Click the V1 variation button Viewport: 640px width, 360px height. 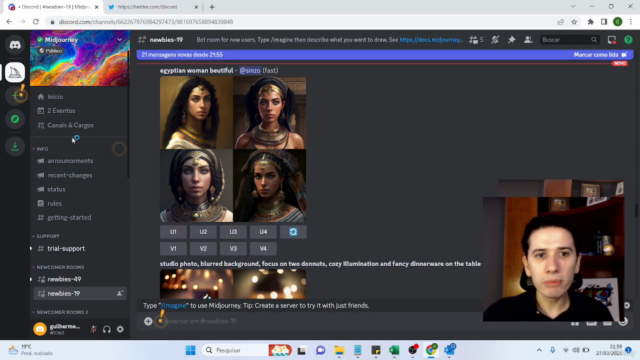[x=173, y=249]
